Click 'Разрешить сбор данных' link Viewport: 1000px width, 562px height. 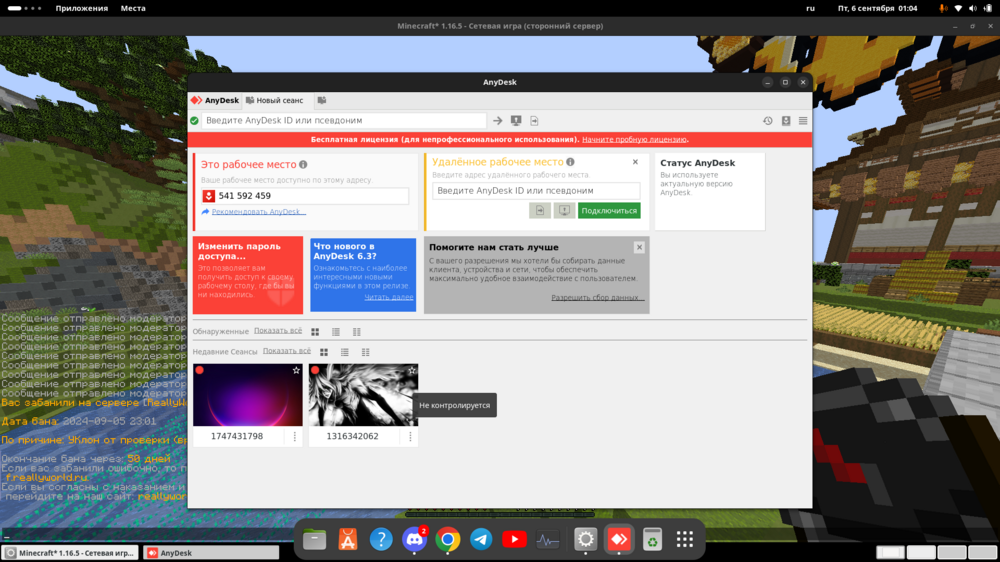click(598, 298)
